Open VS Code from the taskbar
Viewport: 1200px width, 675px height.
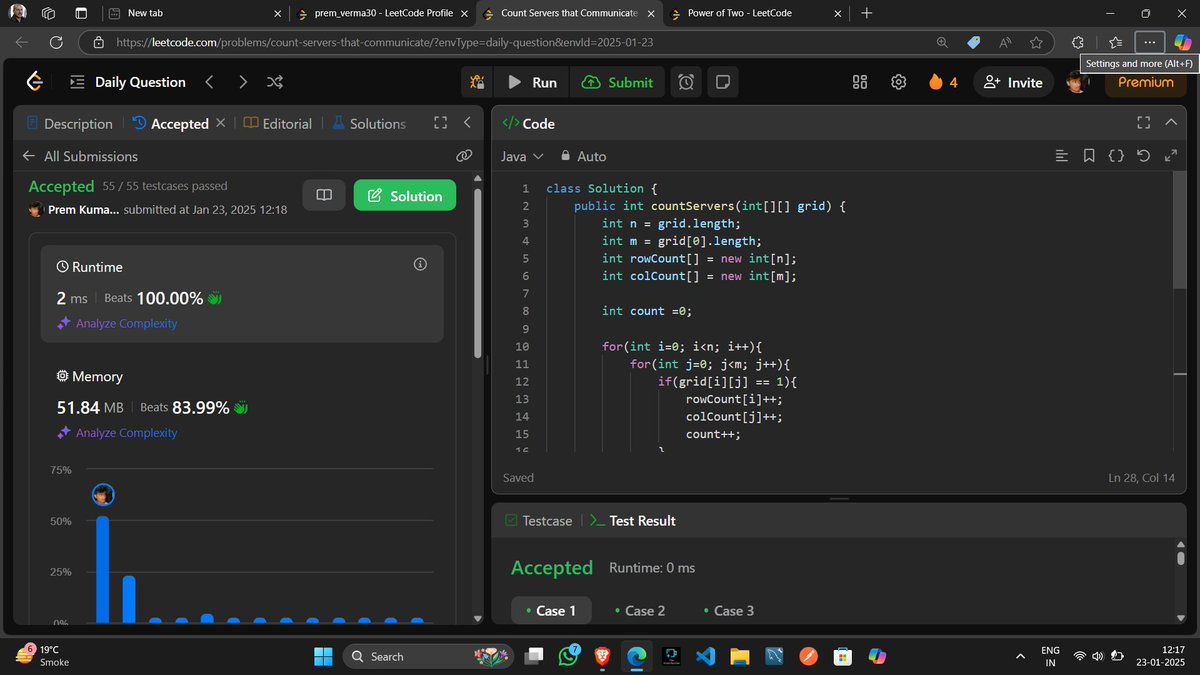click(x=705, y=656)
